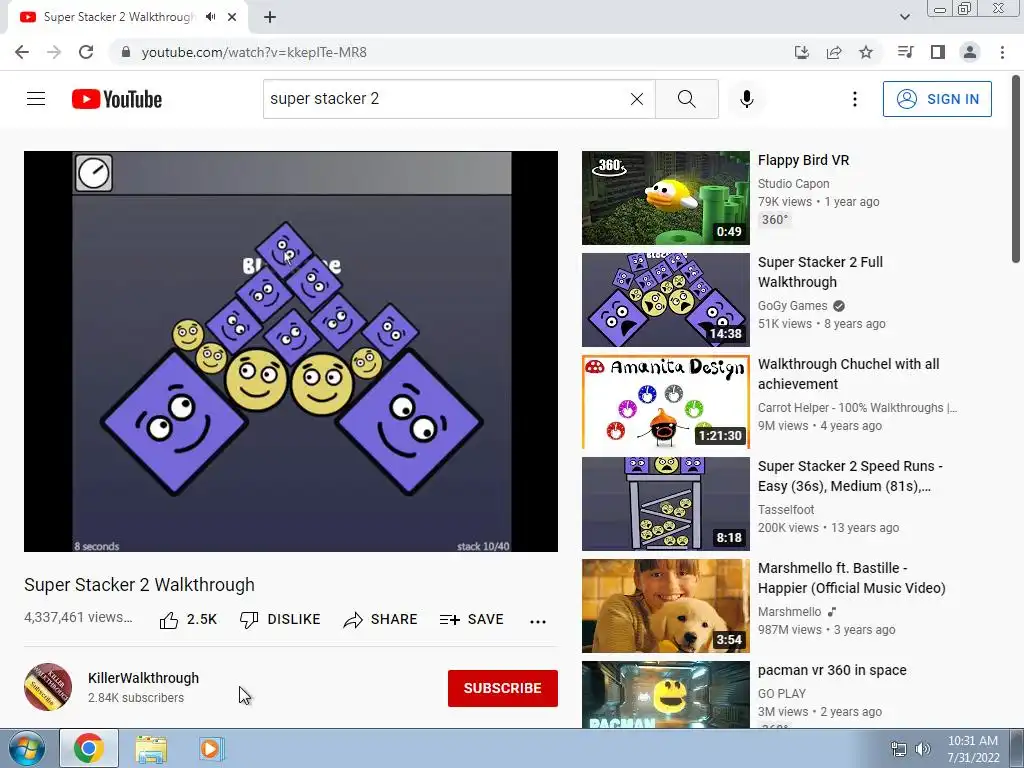This screenshot has height=768, width=1024.
Task: Click the page vertical scrollbar
Action: [x=1016, y=170]
